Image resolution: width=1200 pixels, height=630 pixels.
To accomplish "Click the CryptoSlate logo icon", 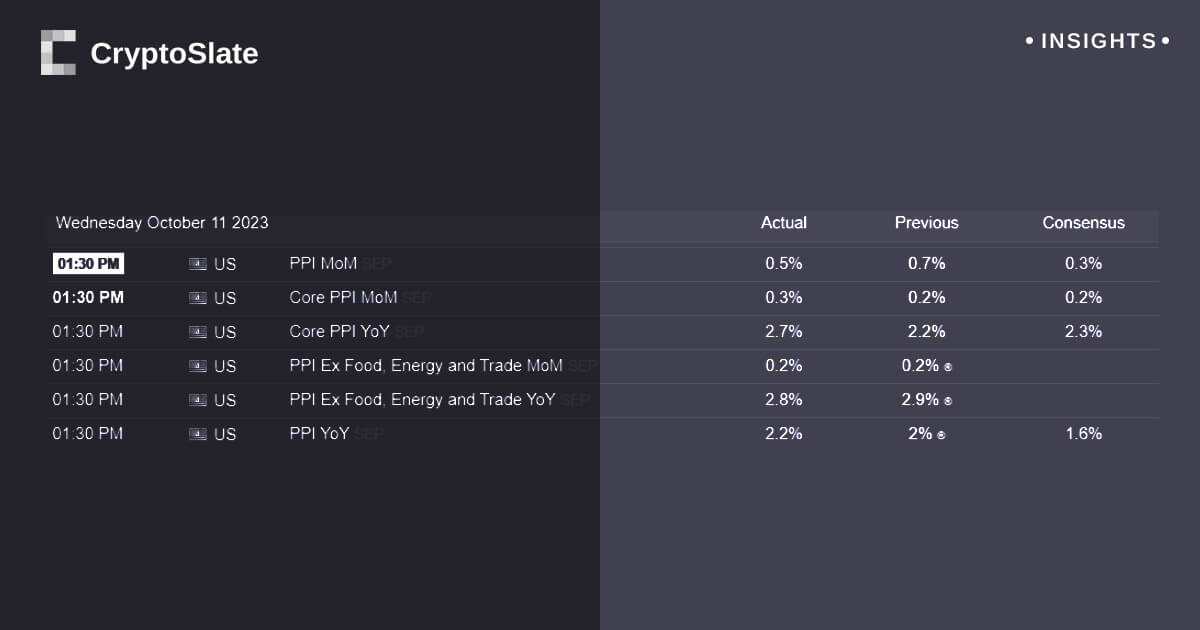I will click(x=58, y=52).
